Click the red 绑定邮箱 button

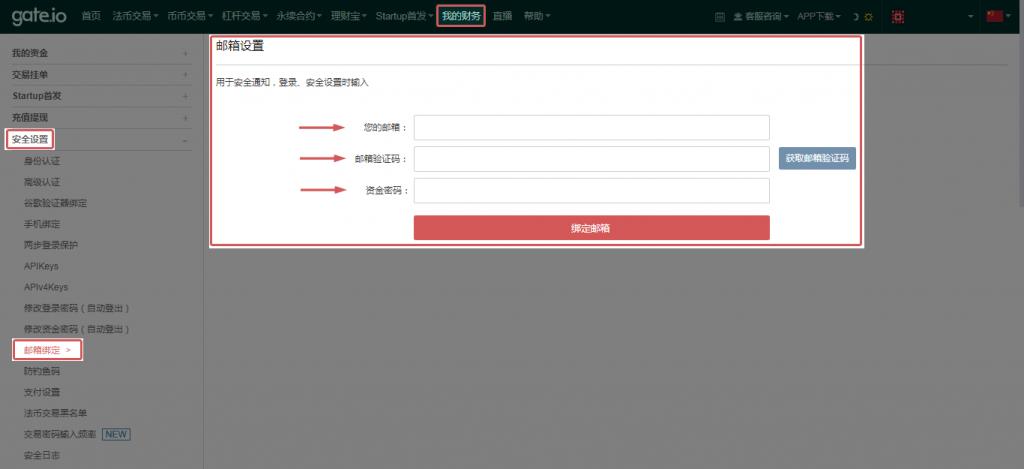[592, 228]
